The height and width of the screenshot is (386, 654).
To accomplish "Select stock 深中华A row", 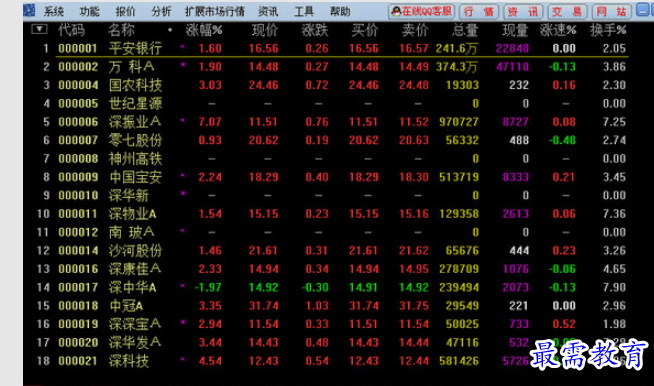I will 332,287.
